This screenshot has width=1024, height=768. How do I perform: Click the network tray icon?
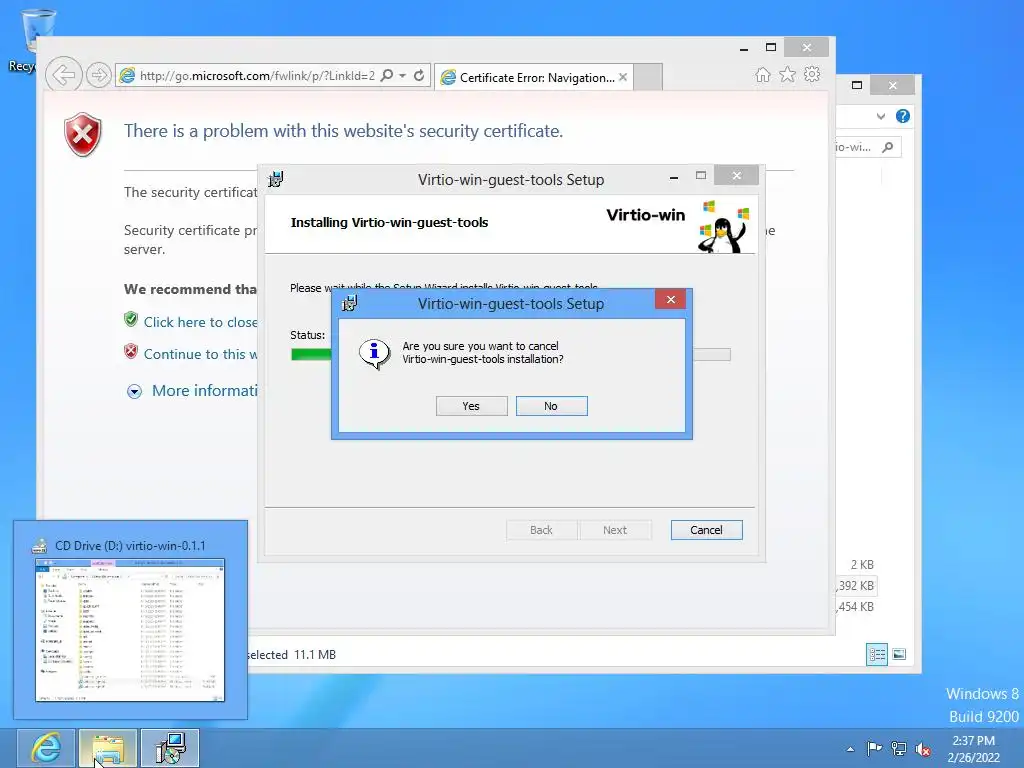[x=899, y=749]
